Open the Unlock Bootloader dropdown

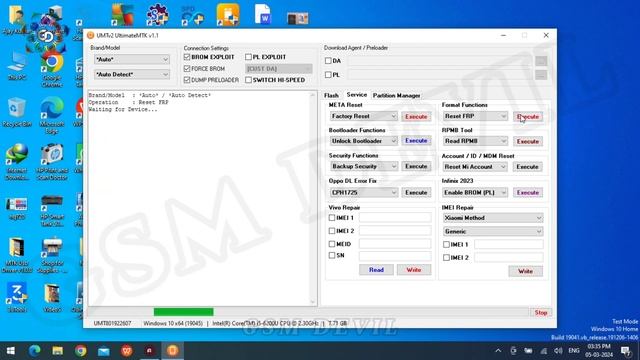pos(363,141)
